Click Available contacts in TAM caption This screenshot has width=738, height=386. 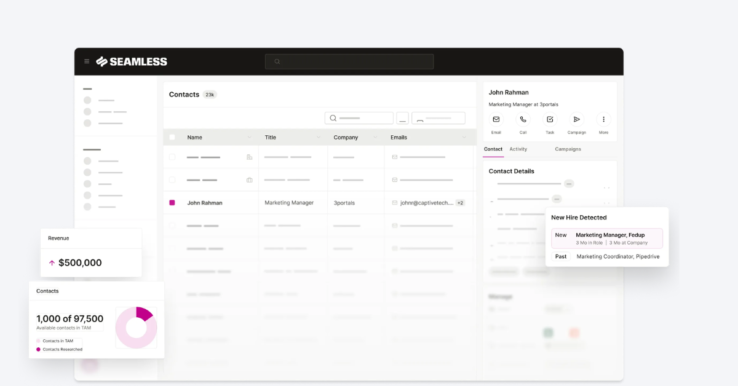pyautogui.click(x=64, y=328)
